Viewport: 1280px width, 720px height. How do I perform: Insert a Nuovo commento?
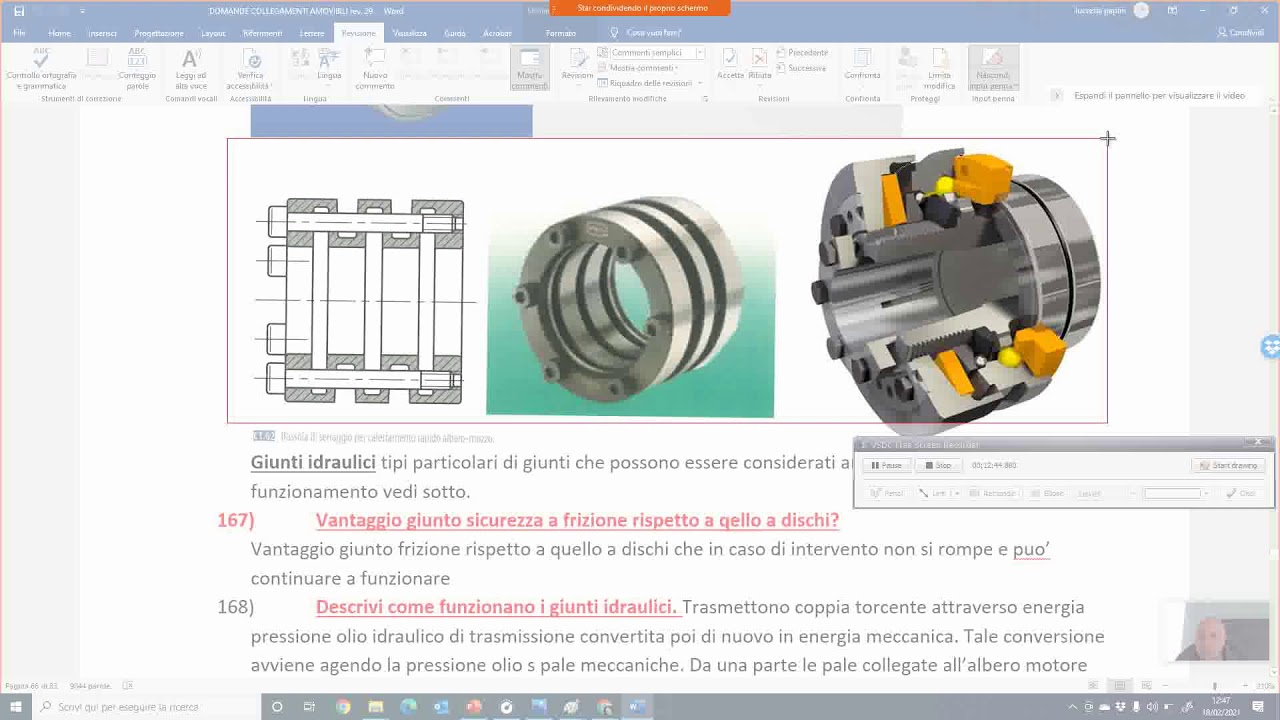click(375, 69)
